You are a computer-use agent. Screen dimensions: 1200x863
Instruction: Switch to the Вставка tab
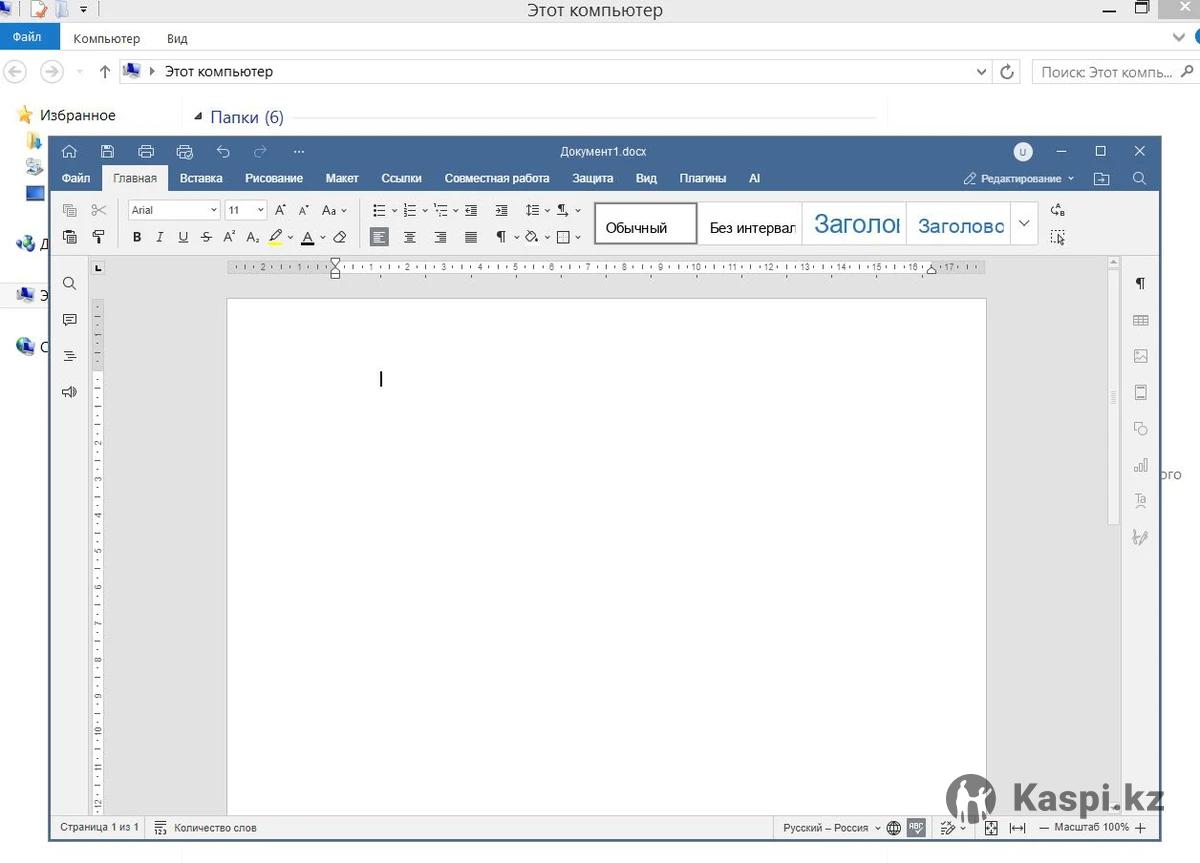(x=201, y=178)
